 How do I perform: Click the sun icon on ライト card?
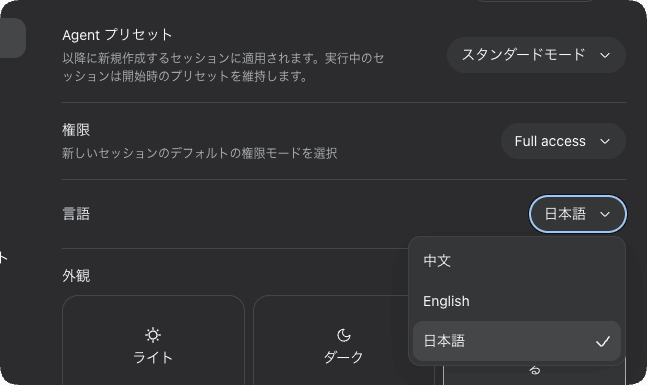coord(153,335)
